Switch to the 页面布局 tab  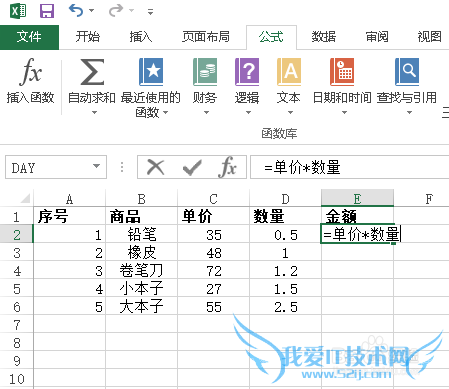pyautogui.click(x=206, y=37)
